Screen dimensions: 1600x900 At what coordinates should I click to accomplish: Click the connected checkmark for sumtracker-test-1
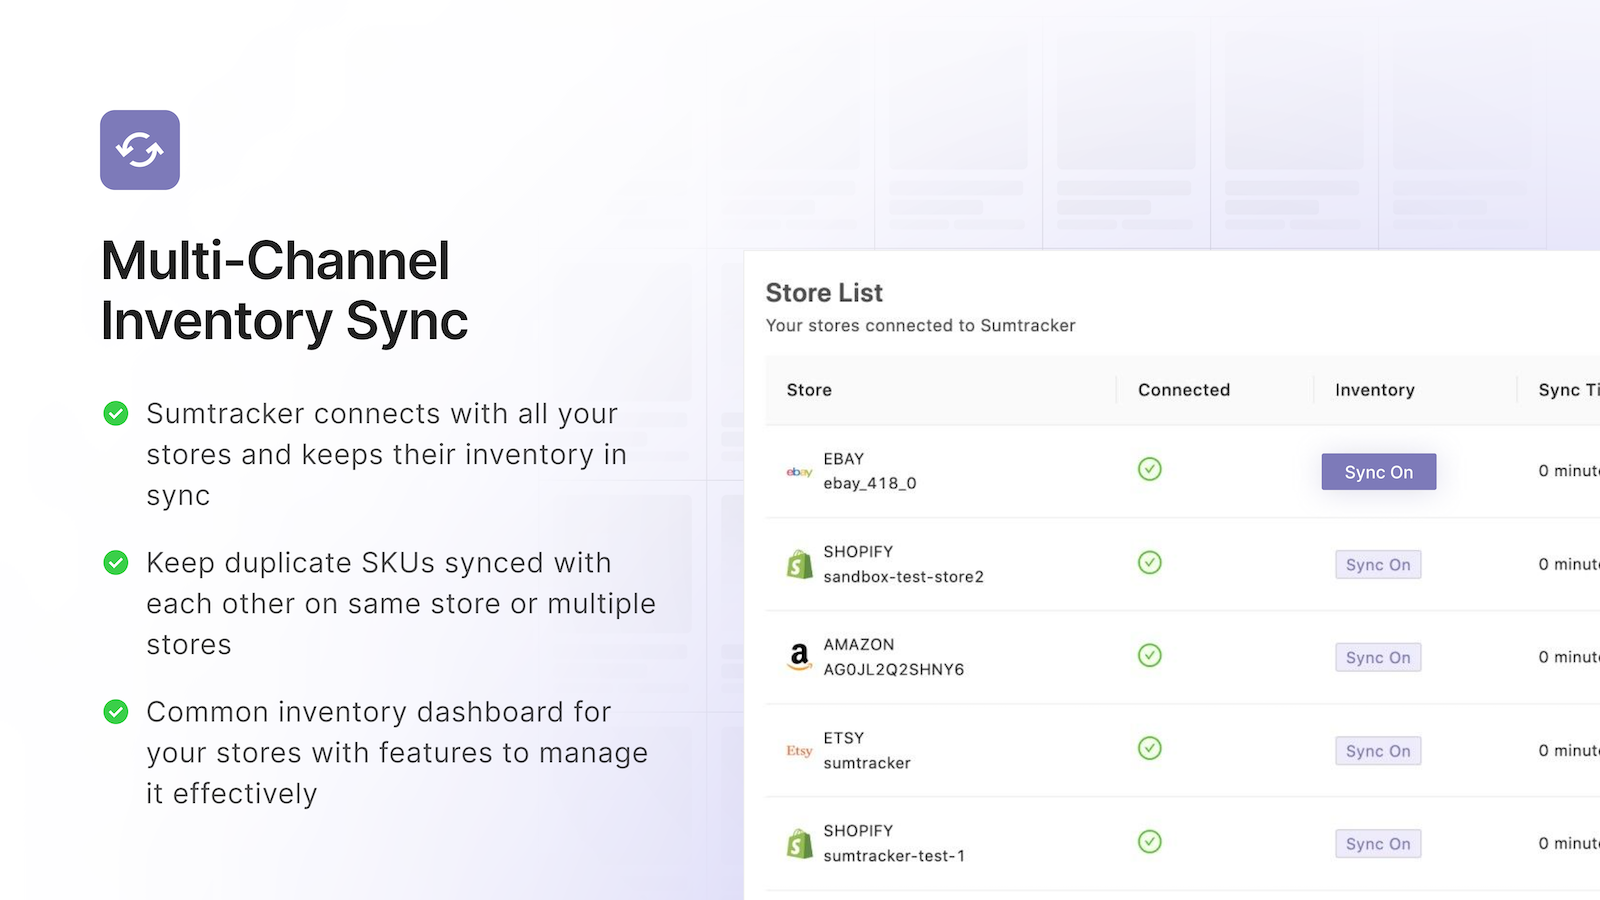pyautogui.click(x=1150, y=841)
